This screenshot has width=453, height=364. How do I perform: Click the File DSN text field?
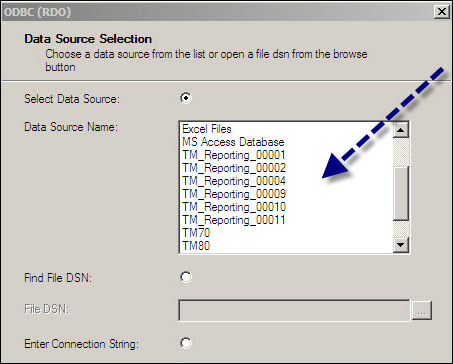coord(294,310)
